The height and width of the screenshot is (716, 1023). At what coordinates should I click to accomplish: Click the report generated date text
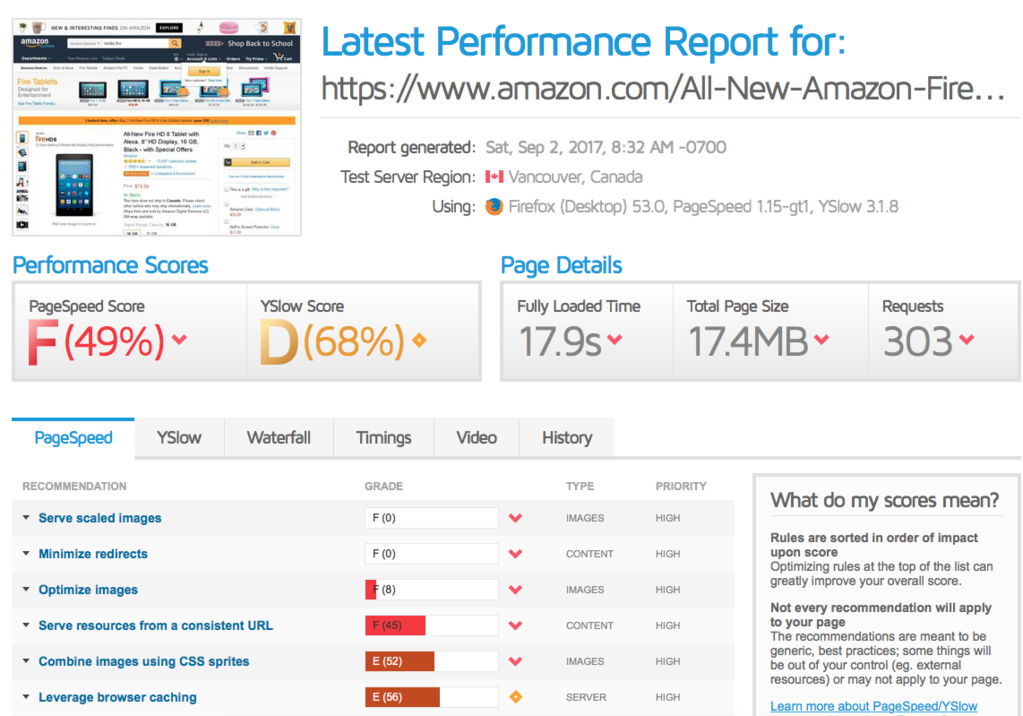click(605, 148)
